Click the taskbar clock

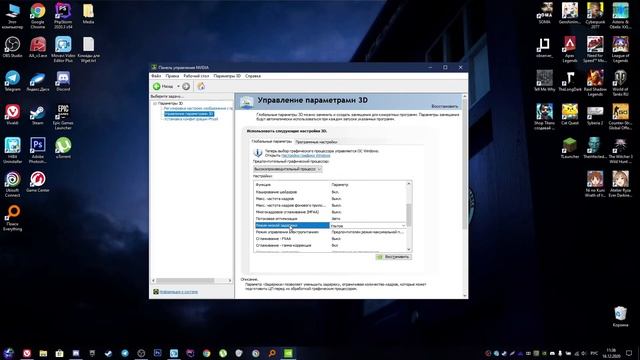(611, 353)
